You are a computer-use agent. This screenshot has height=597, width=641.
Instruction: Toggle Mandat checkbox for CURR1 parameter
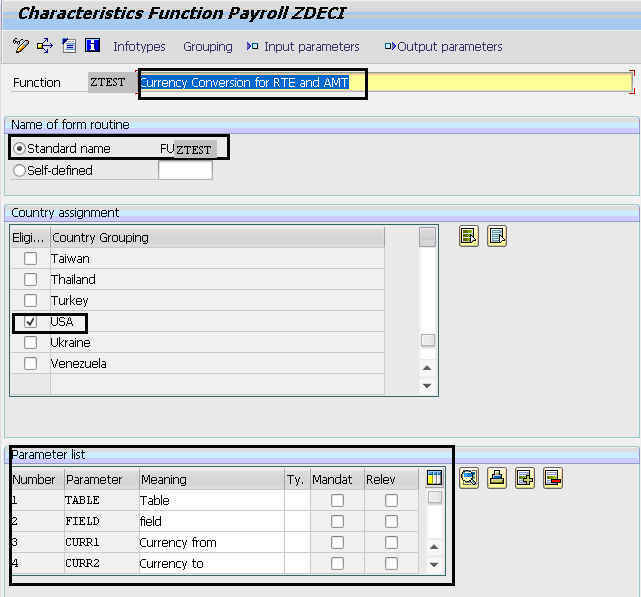tap(337, 543)
